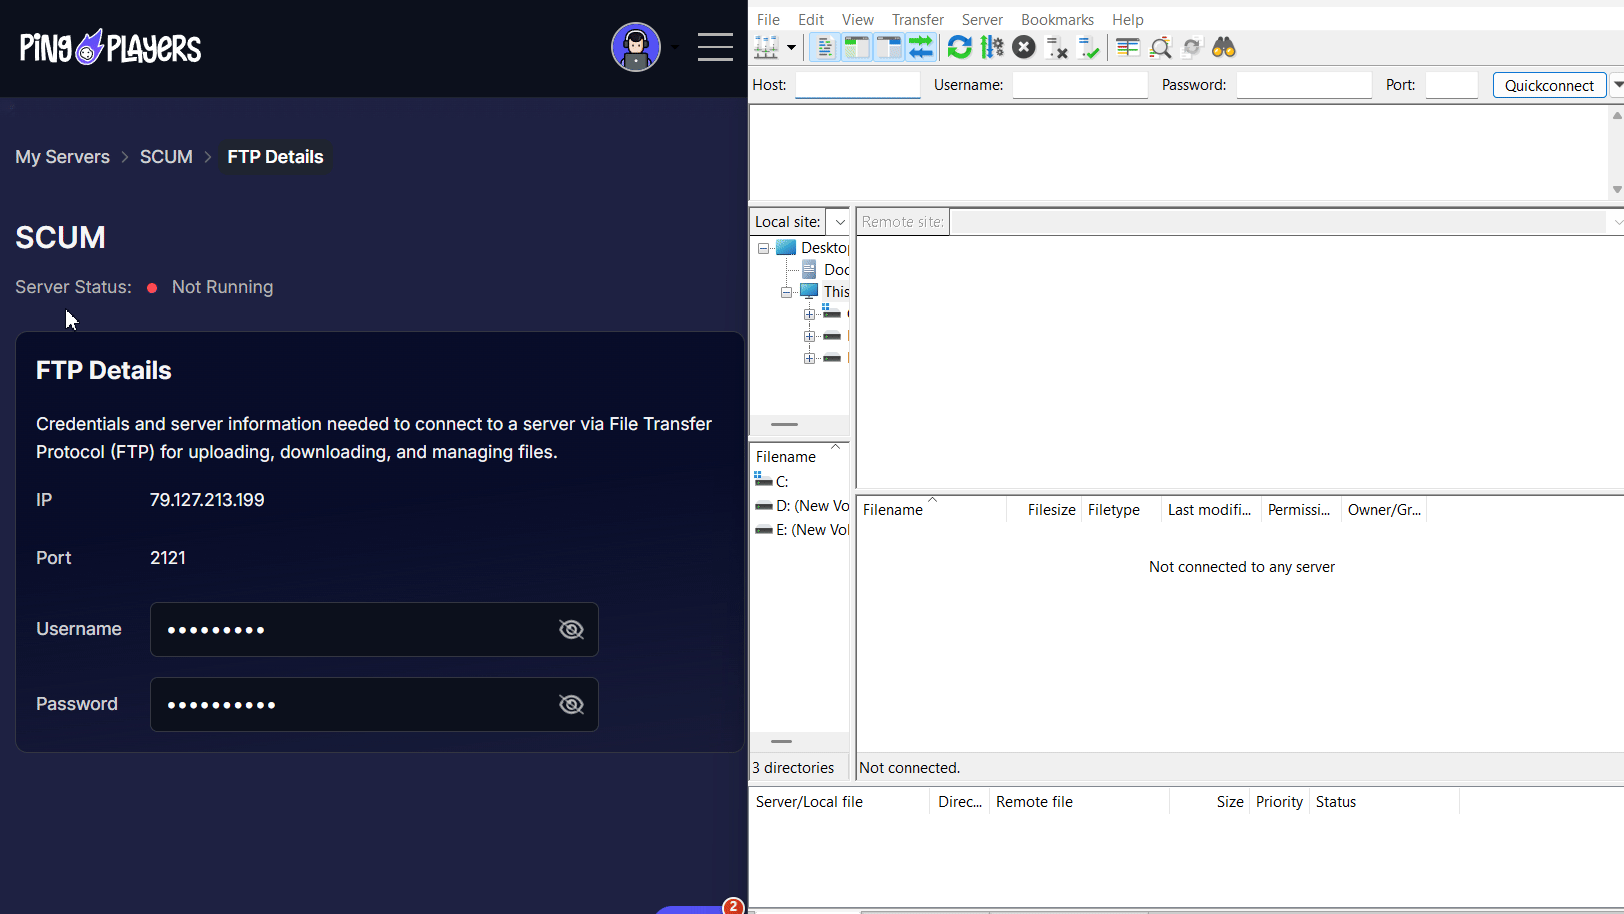Focus FileZilla Password quickconnect field
The image size is (1624, 914).
(1304, 85)
